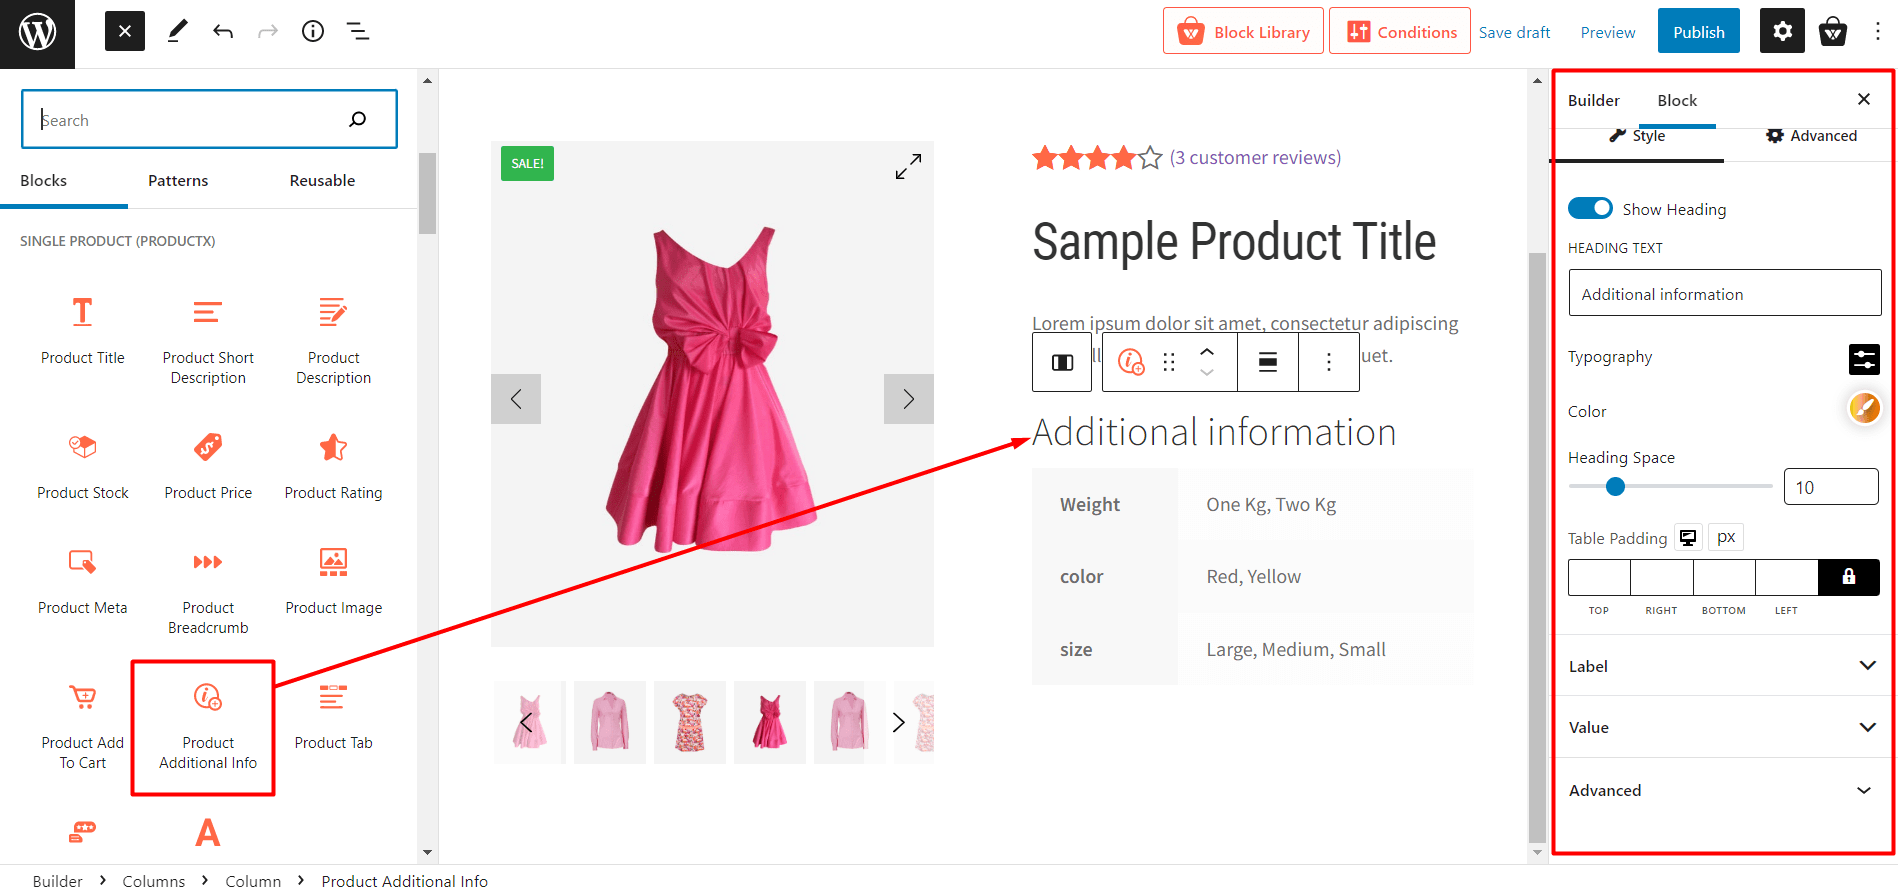The height and width of the screenshot is (892, 1898).
Task: Open the heading Color picker swatch
Action: [1864, 409]
